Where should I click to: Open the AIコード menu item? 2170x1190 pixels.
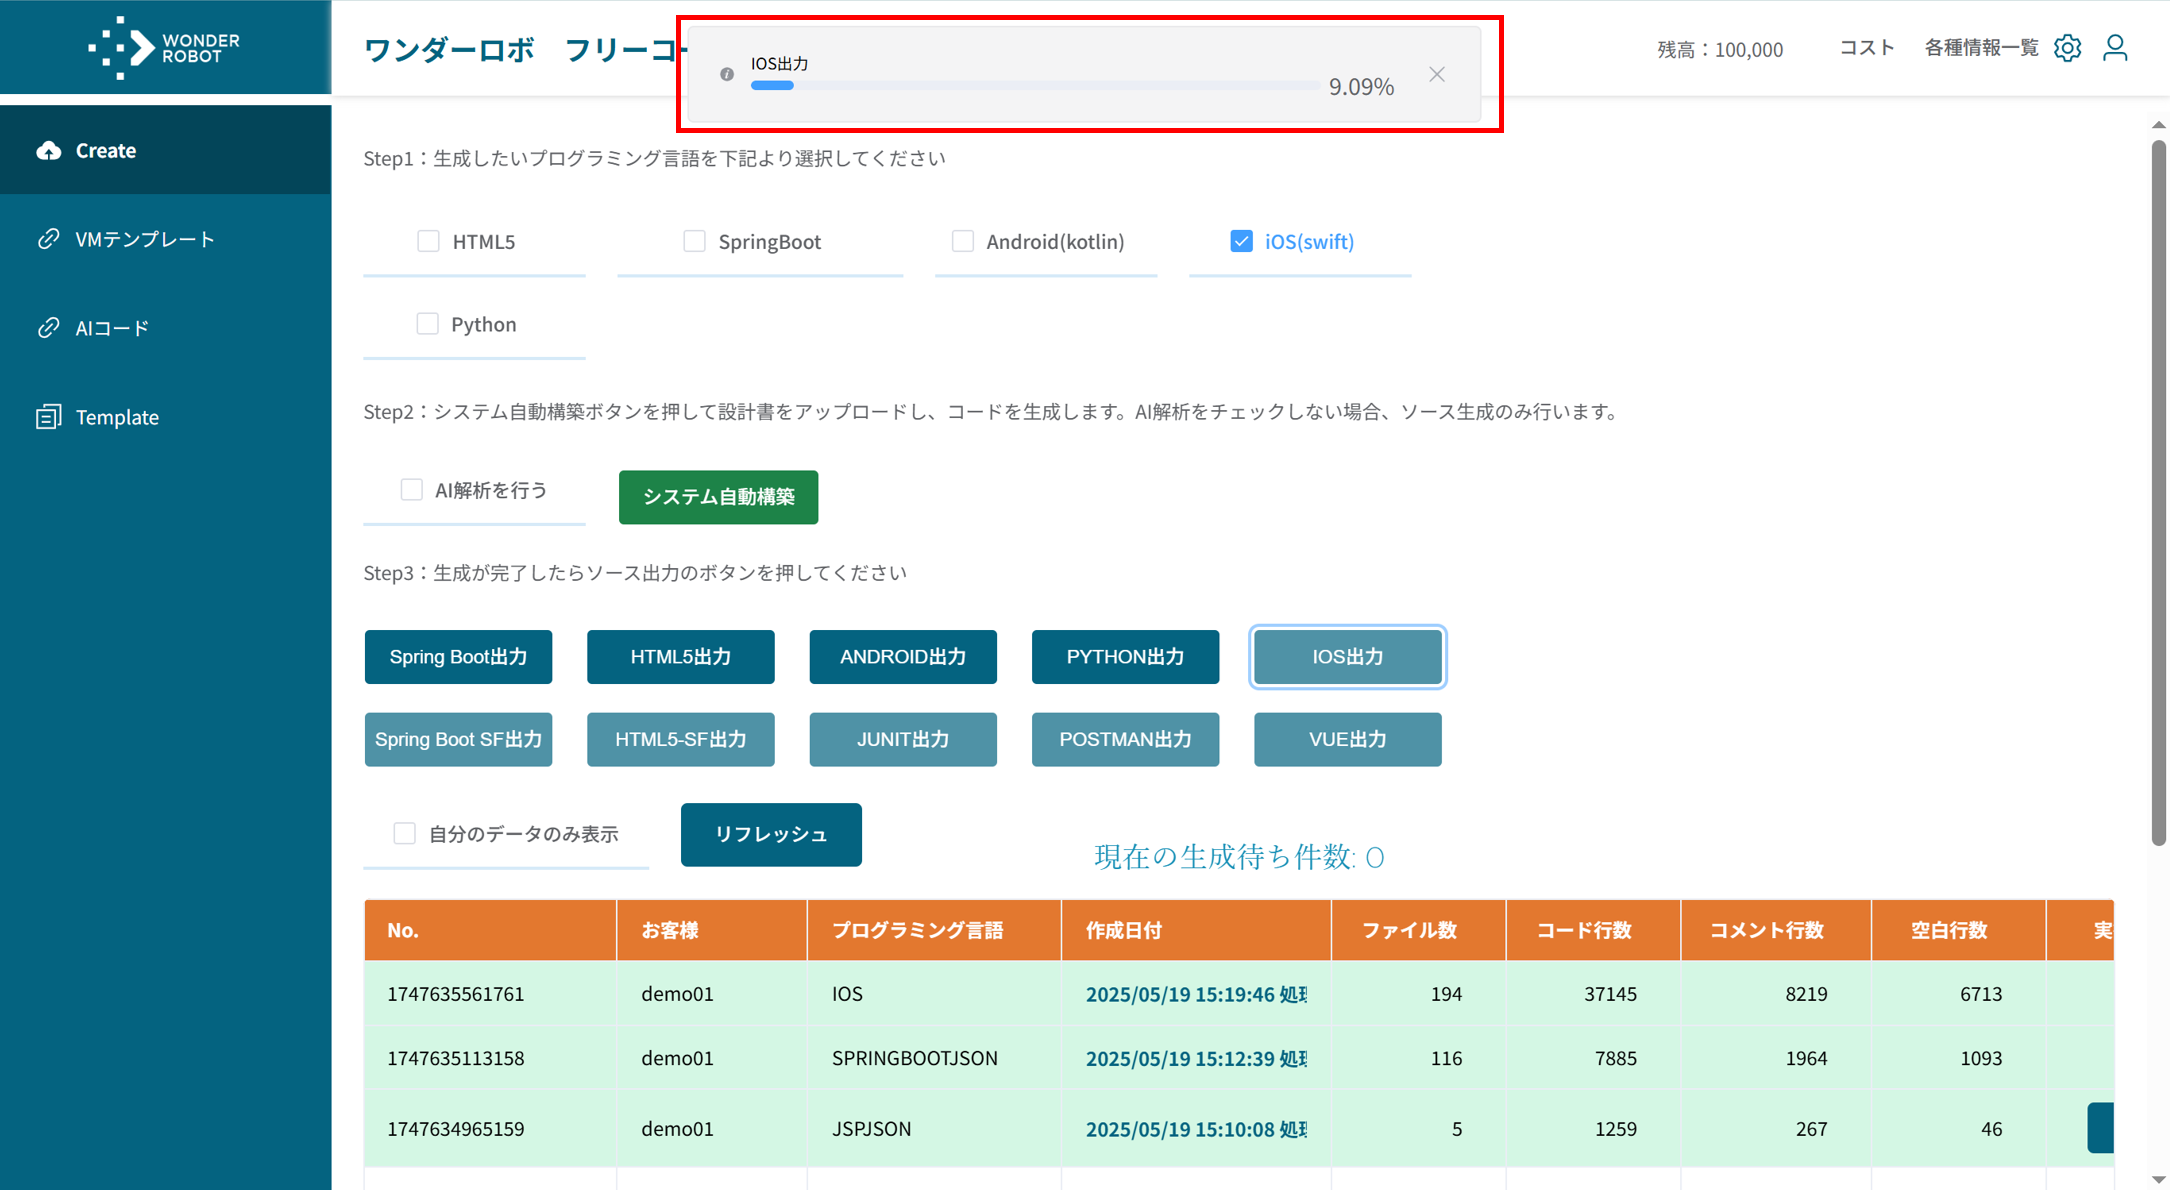(x=165, y=328)
